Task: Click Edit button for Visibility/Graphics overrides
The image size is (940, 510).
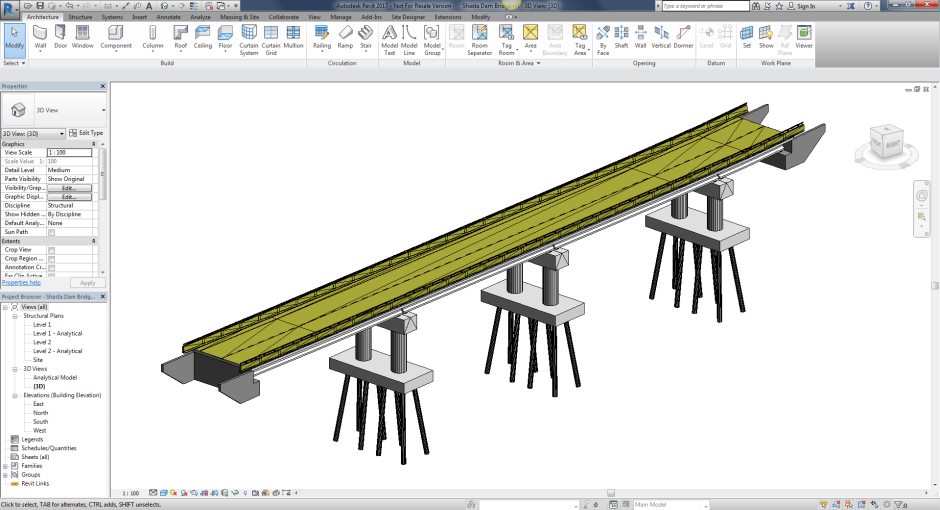Action: point(69,188)
